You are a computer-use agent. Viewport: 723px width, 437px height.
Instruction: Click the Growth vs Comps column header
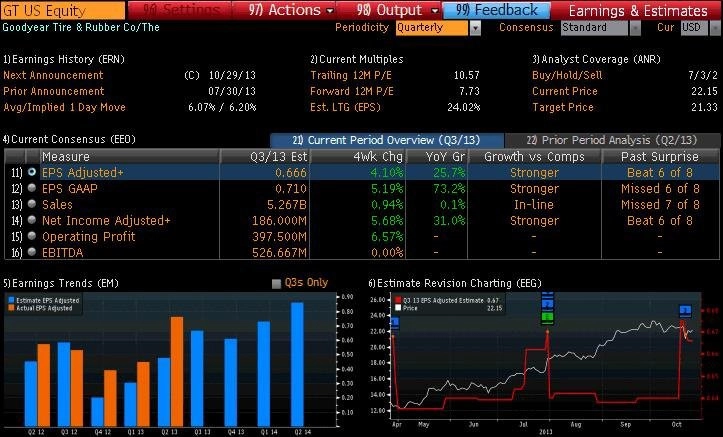534,157
